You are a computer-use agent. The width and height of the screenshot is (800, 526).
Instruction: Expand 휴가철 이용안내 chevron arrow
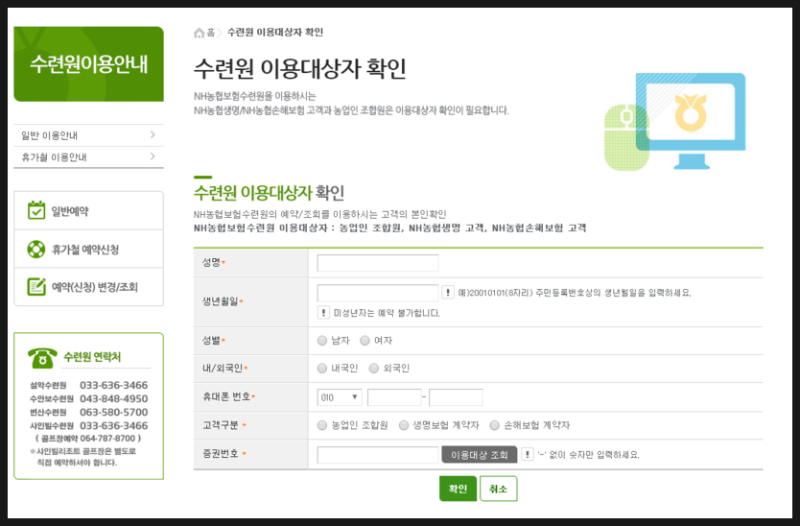(x=153, y=157)
